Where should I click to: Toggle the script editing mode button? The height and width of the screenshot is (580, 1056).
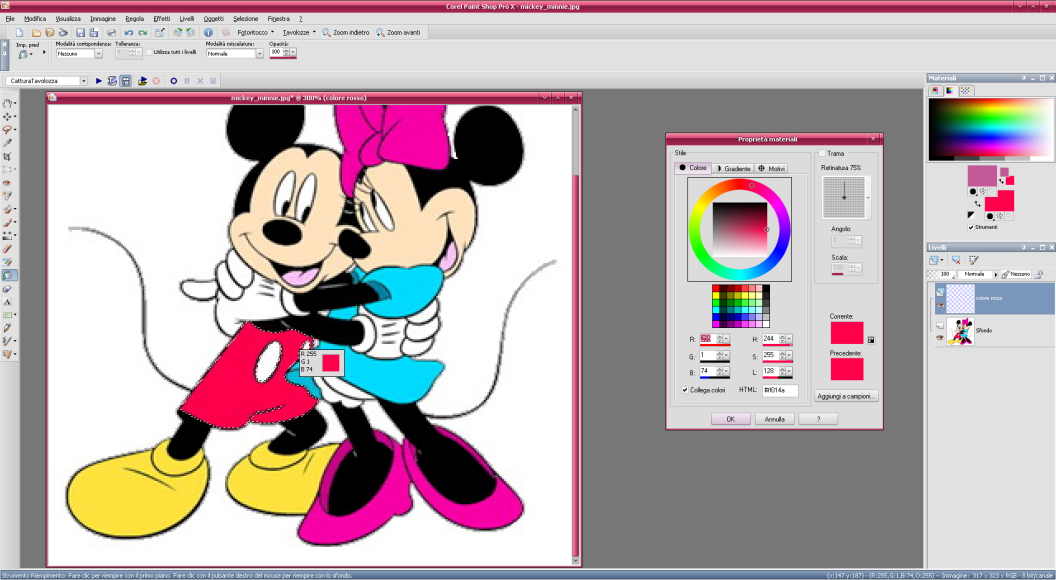125,81
